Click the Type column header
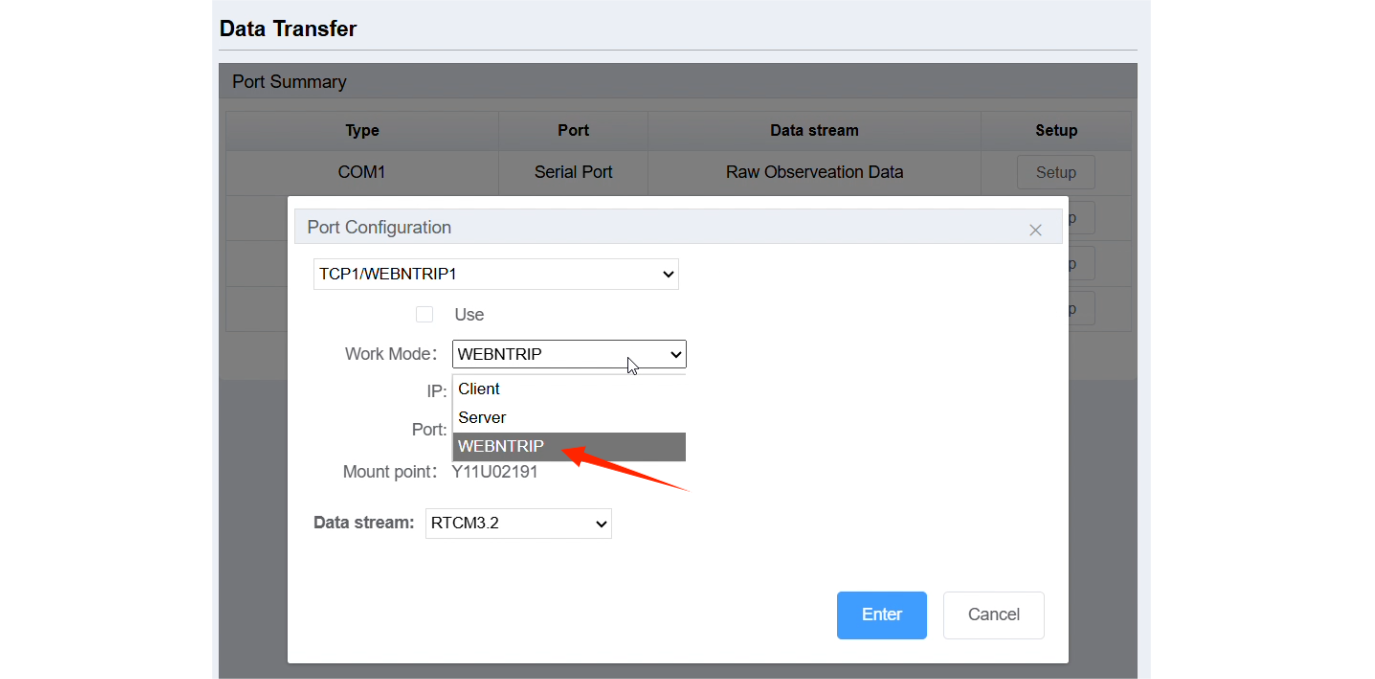Screen dimensions: 1375x679 tap(362, 130)
